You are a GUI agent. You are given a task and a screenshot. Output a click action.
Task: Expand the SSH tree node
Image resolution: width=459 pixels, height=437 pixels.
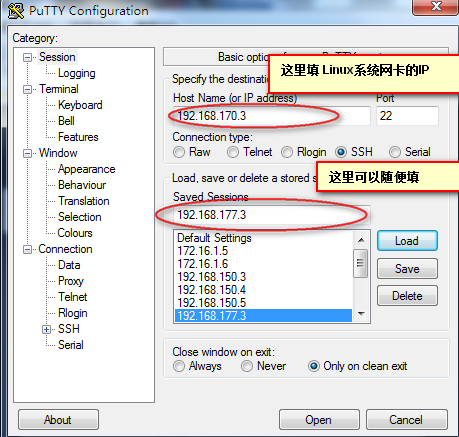point(46,329)
